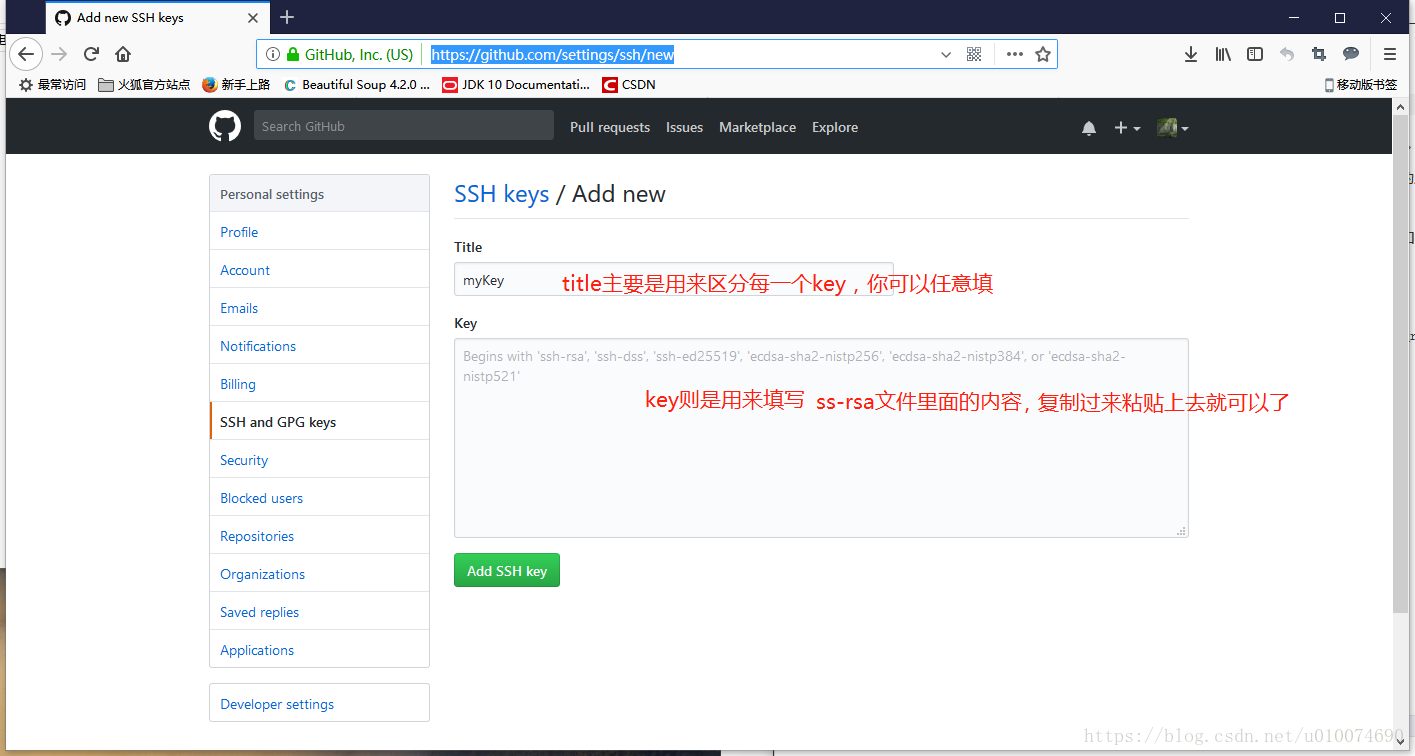
Task: Open Organizations settings
Action: [x=319, y=574]
